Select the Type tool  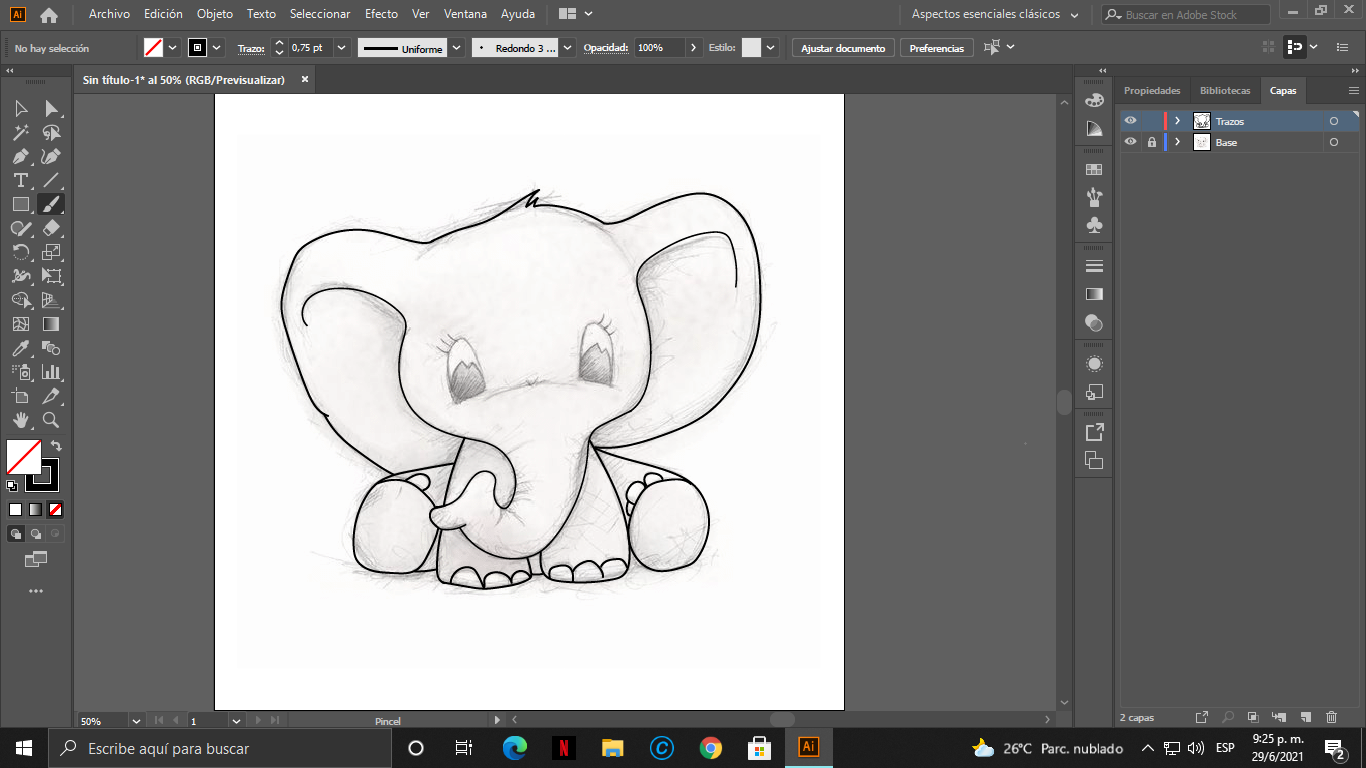tap(20, 181)
